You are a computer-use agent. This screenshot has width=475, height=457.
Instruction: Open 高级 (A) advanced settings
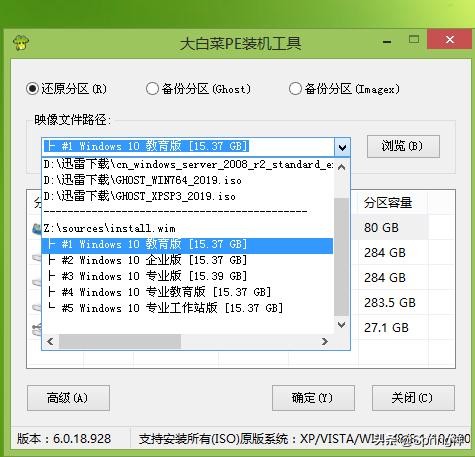(x=68, y=398)
